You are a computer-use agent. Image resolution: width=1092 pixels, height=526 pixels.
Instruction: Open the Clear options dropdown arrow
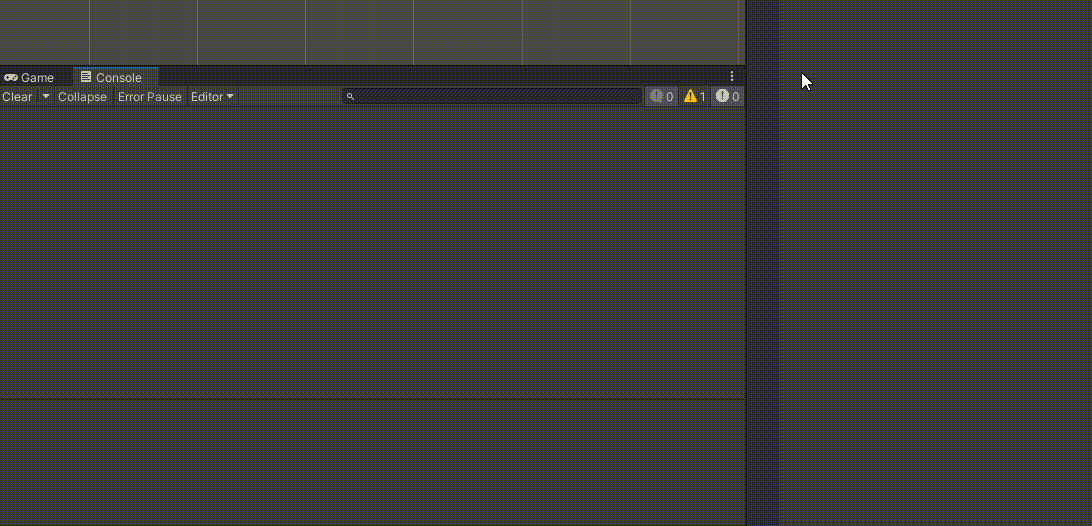point(46,97)
